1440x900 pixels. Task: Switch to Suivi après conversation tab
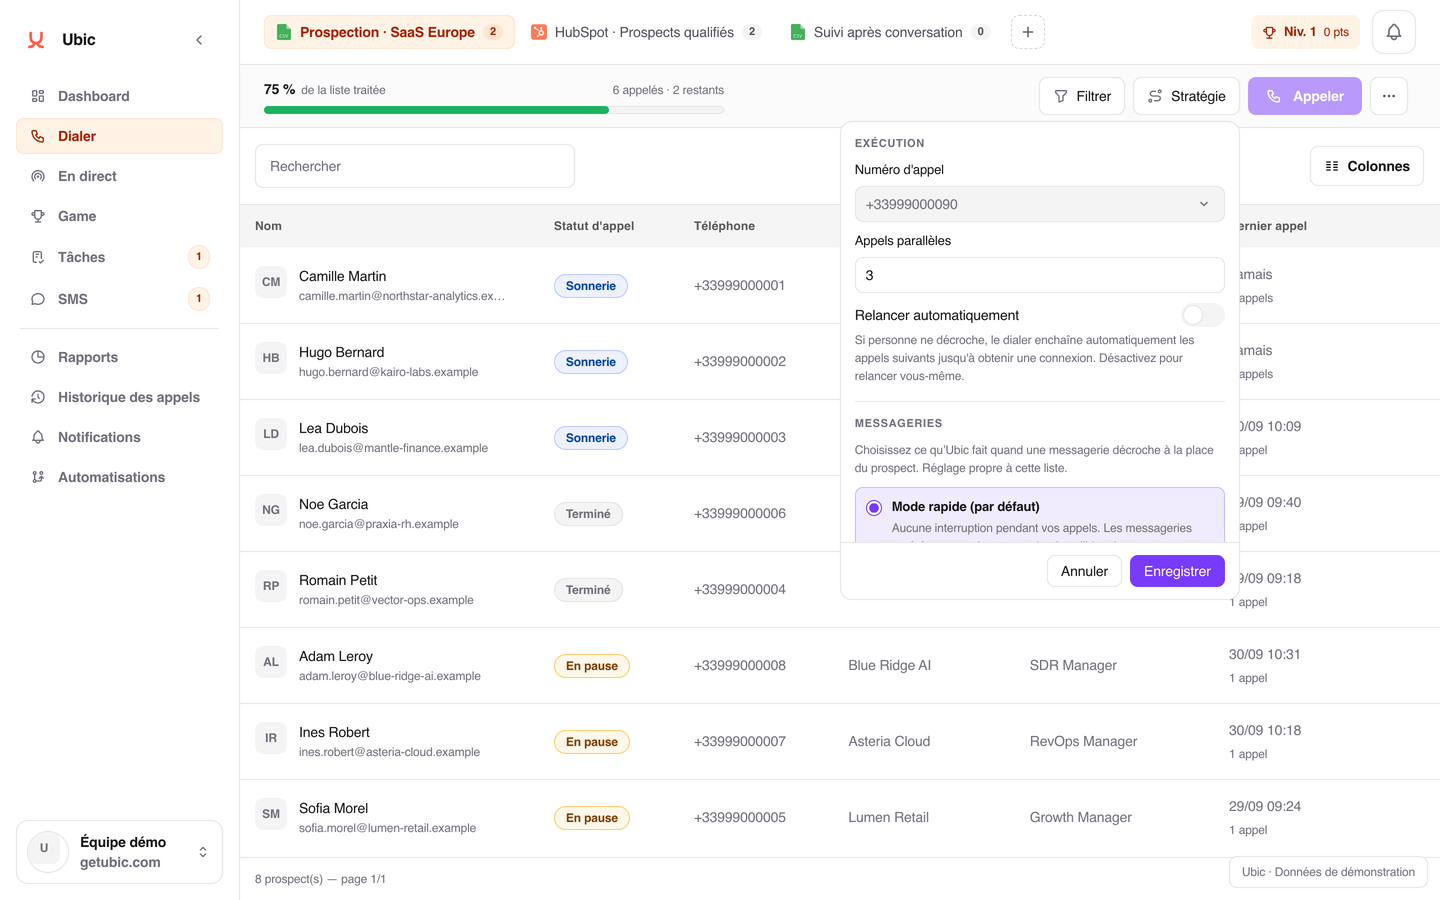pos(890,32)
